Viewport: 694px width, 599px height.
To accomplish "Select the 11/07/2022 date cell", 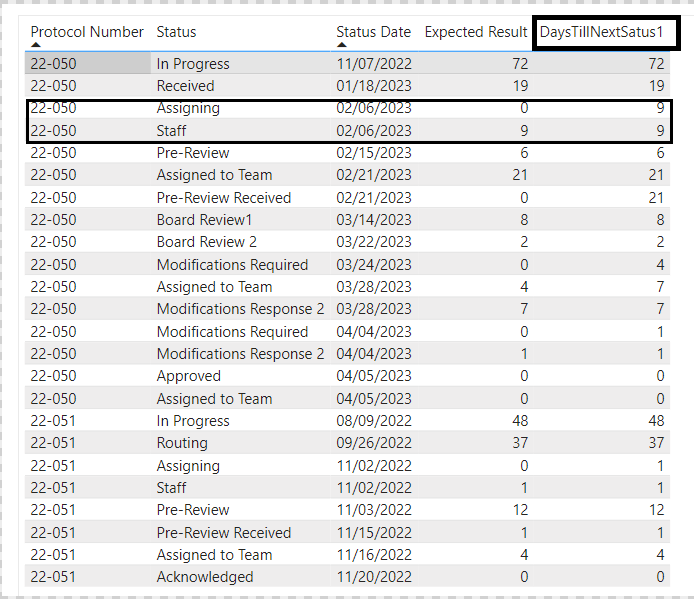I will (374, 64).
